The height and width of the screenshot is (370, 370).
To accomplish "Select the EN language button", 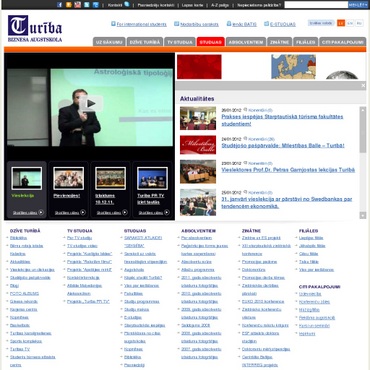I will (350, 23).
